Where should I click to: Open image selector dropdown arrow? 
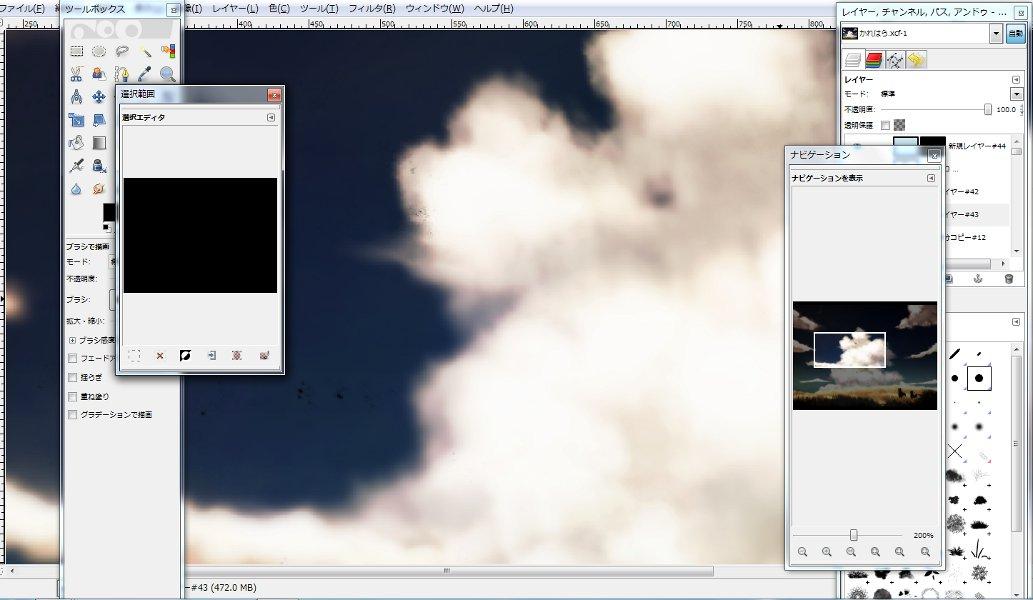996,34
